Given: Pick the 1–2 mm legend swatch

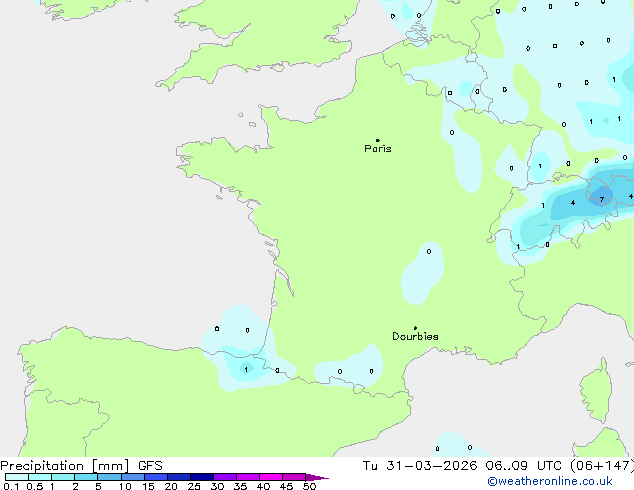Looking at the screenshot, I should pos(63,477).
